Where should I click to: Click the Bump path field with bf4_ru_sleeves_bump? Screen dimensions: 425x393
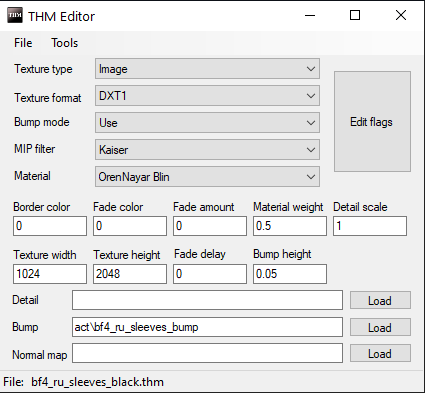207,327
